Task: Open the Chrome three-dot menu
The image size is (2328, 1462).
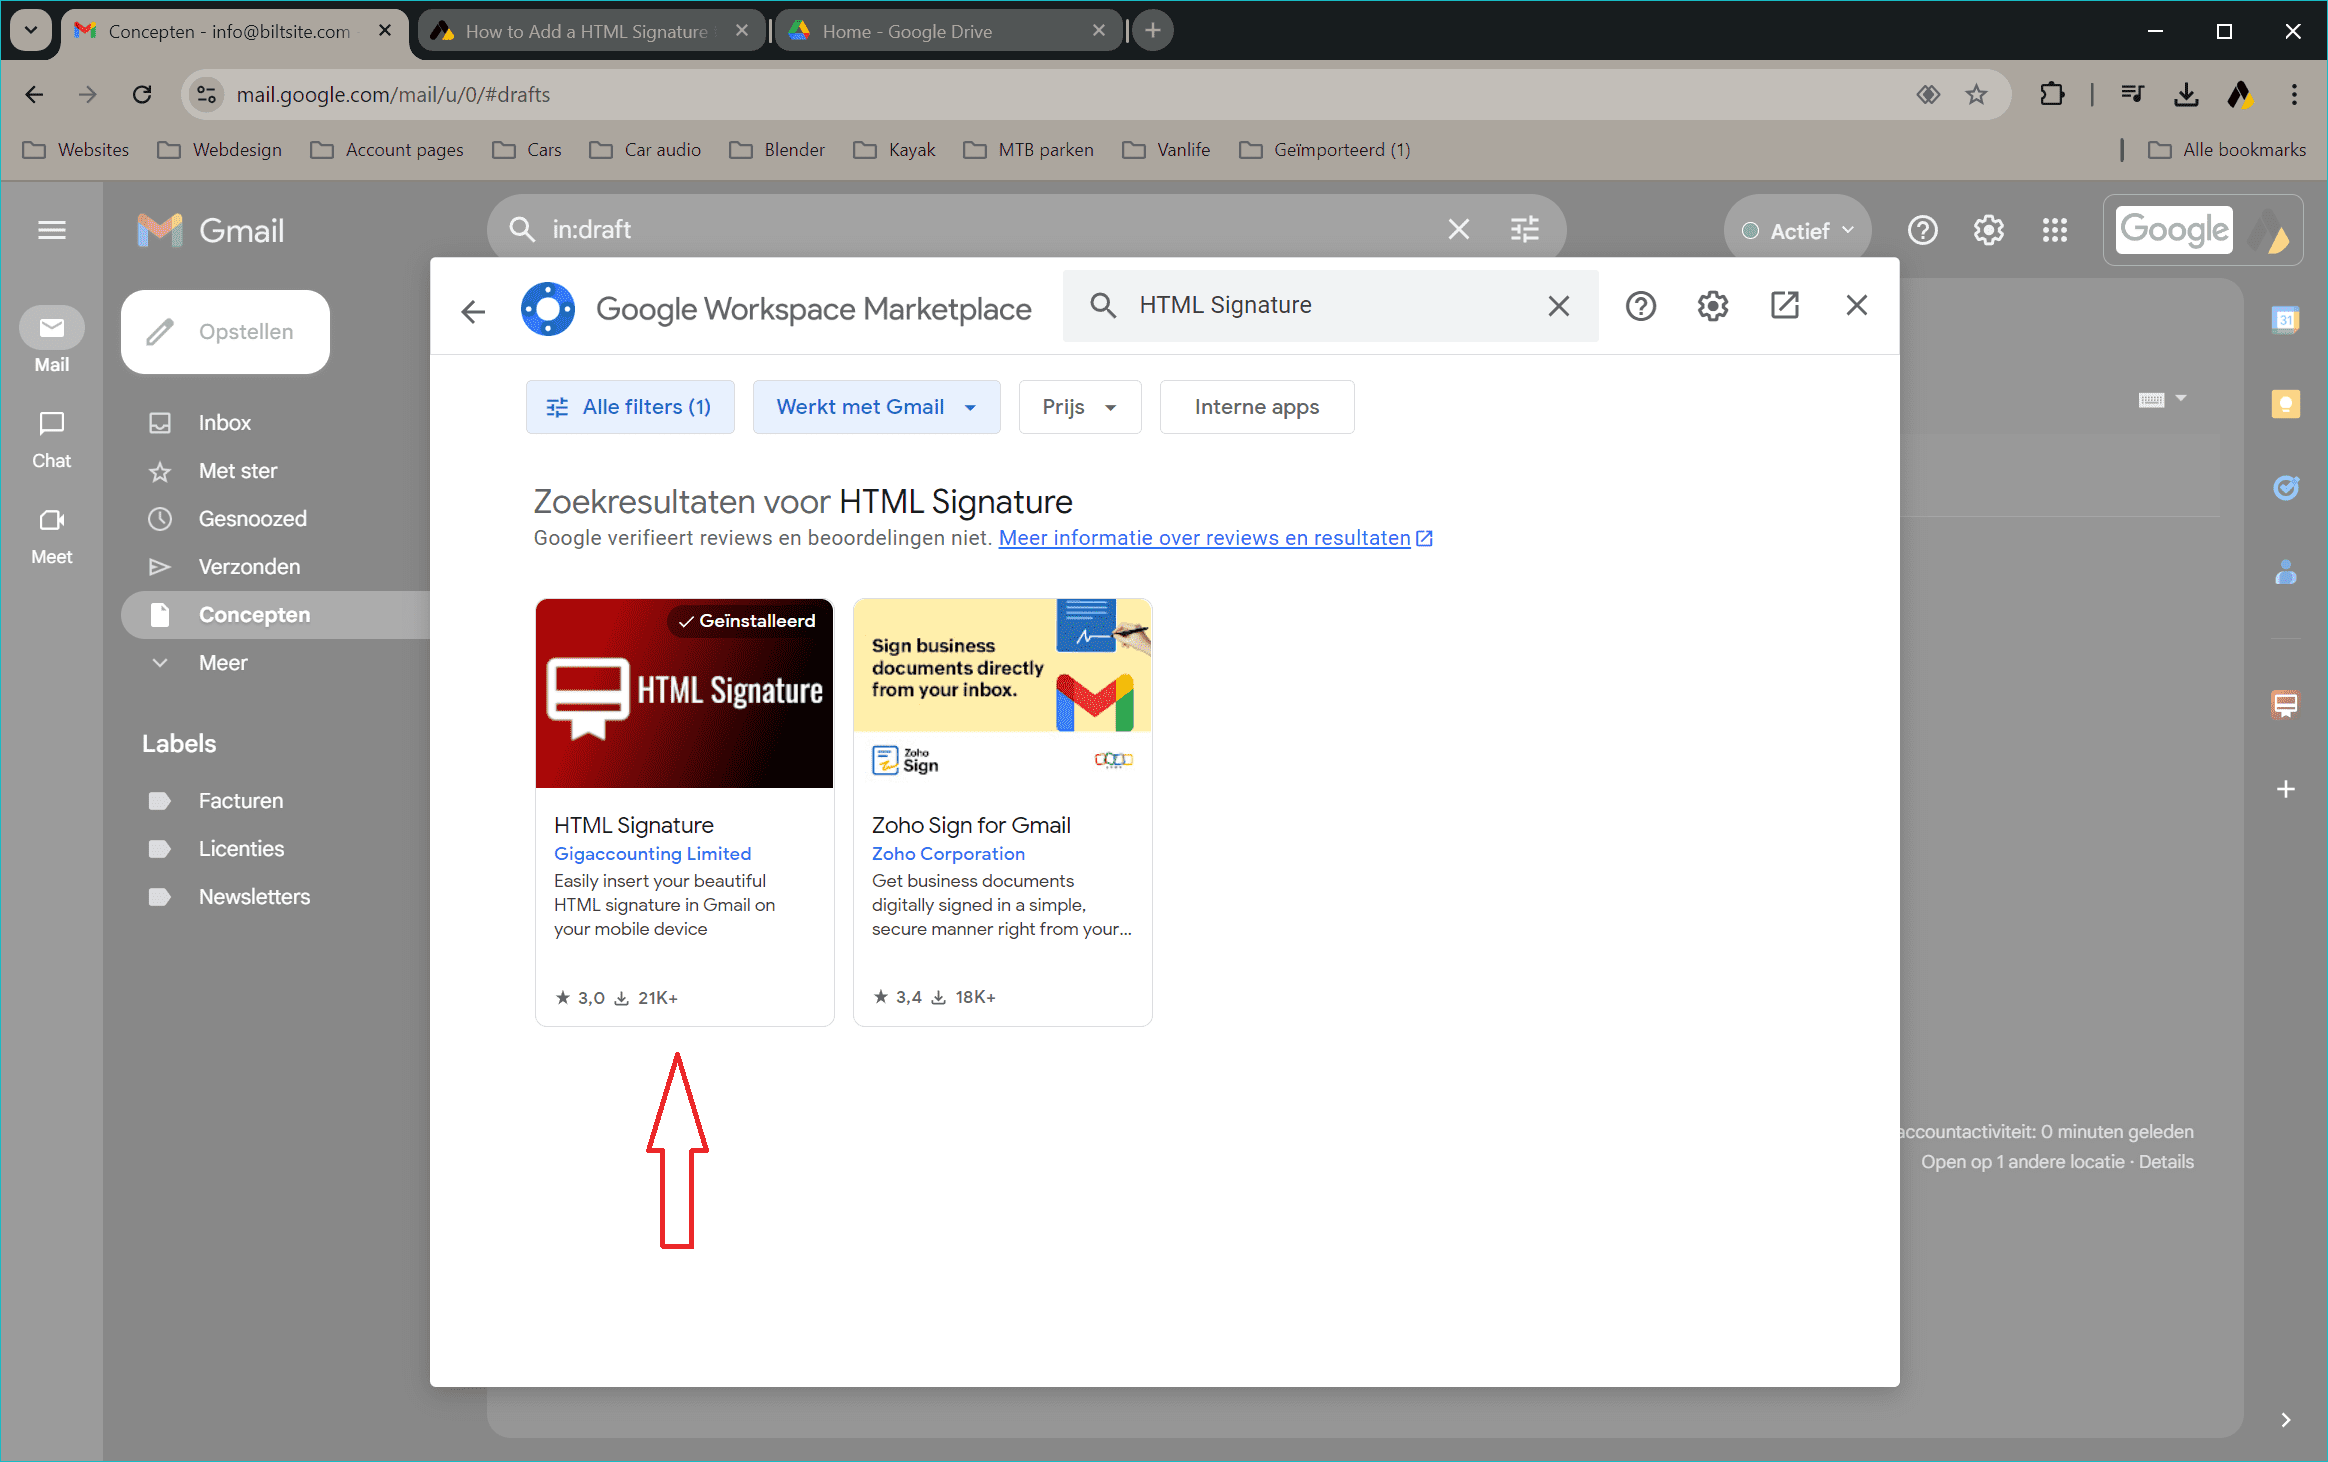Action: click(x=2294, y=95)
